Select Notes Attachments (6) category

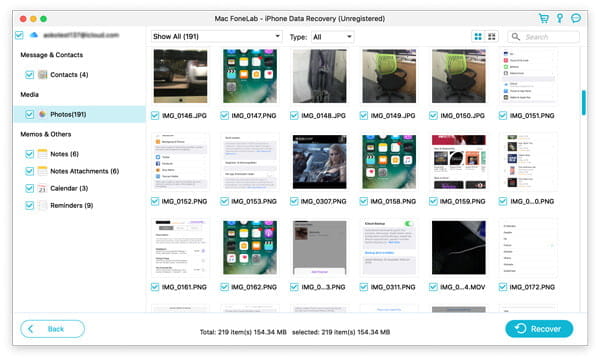85,171
